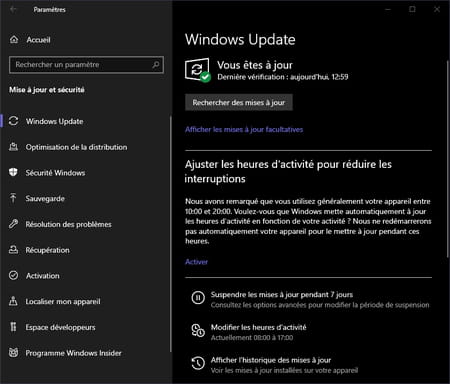Click the update status icon with green check
Viewport: 450px width, 384px height.
[198, 70]
